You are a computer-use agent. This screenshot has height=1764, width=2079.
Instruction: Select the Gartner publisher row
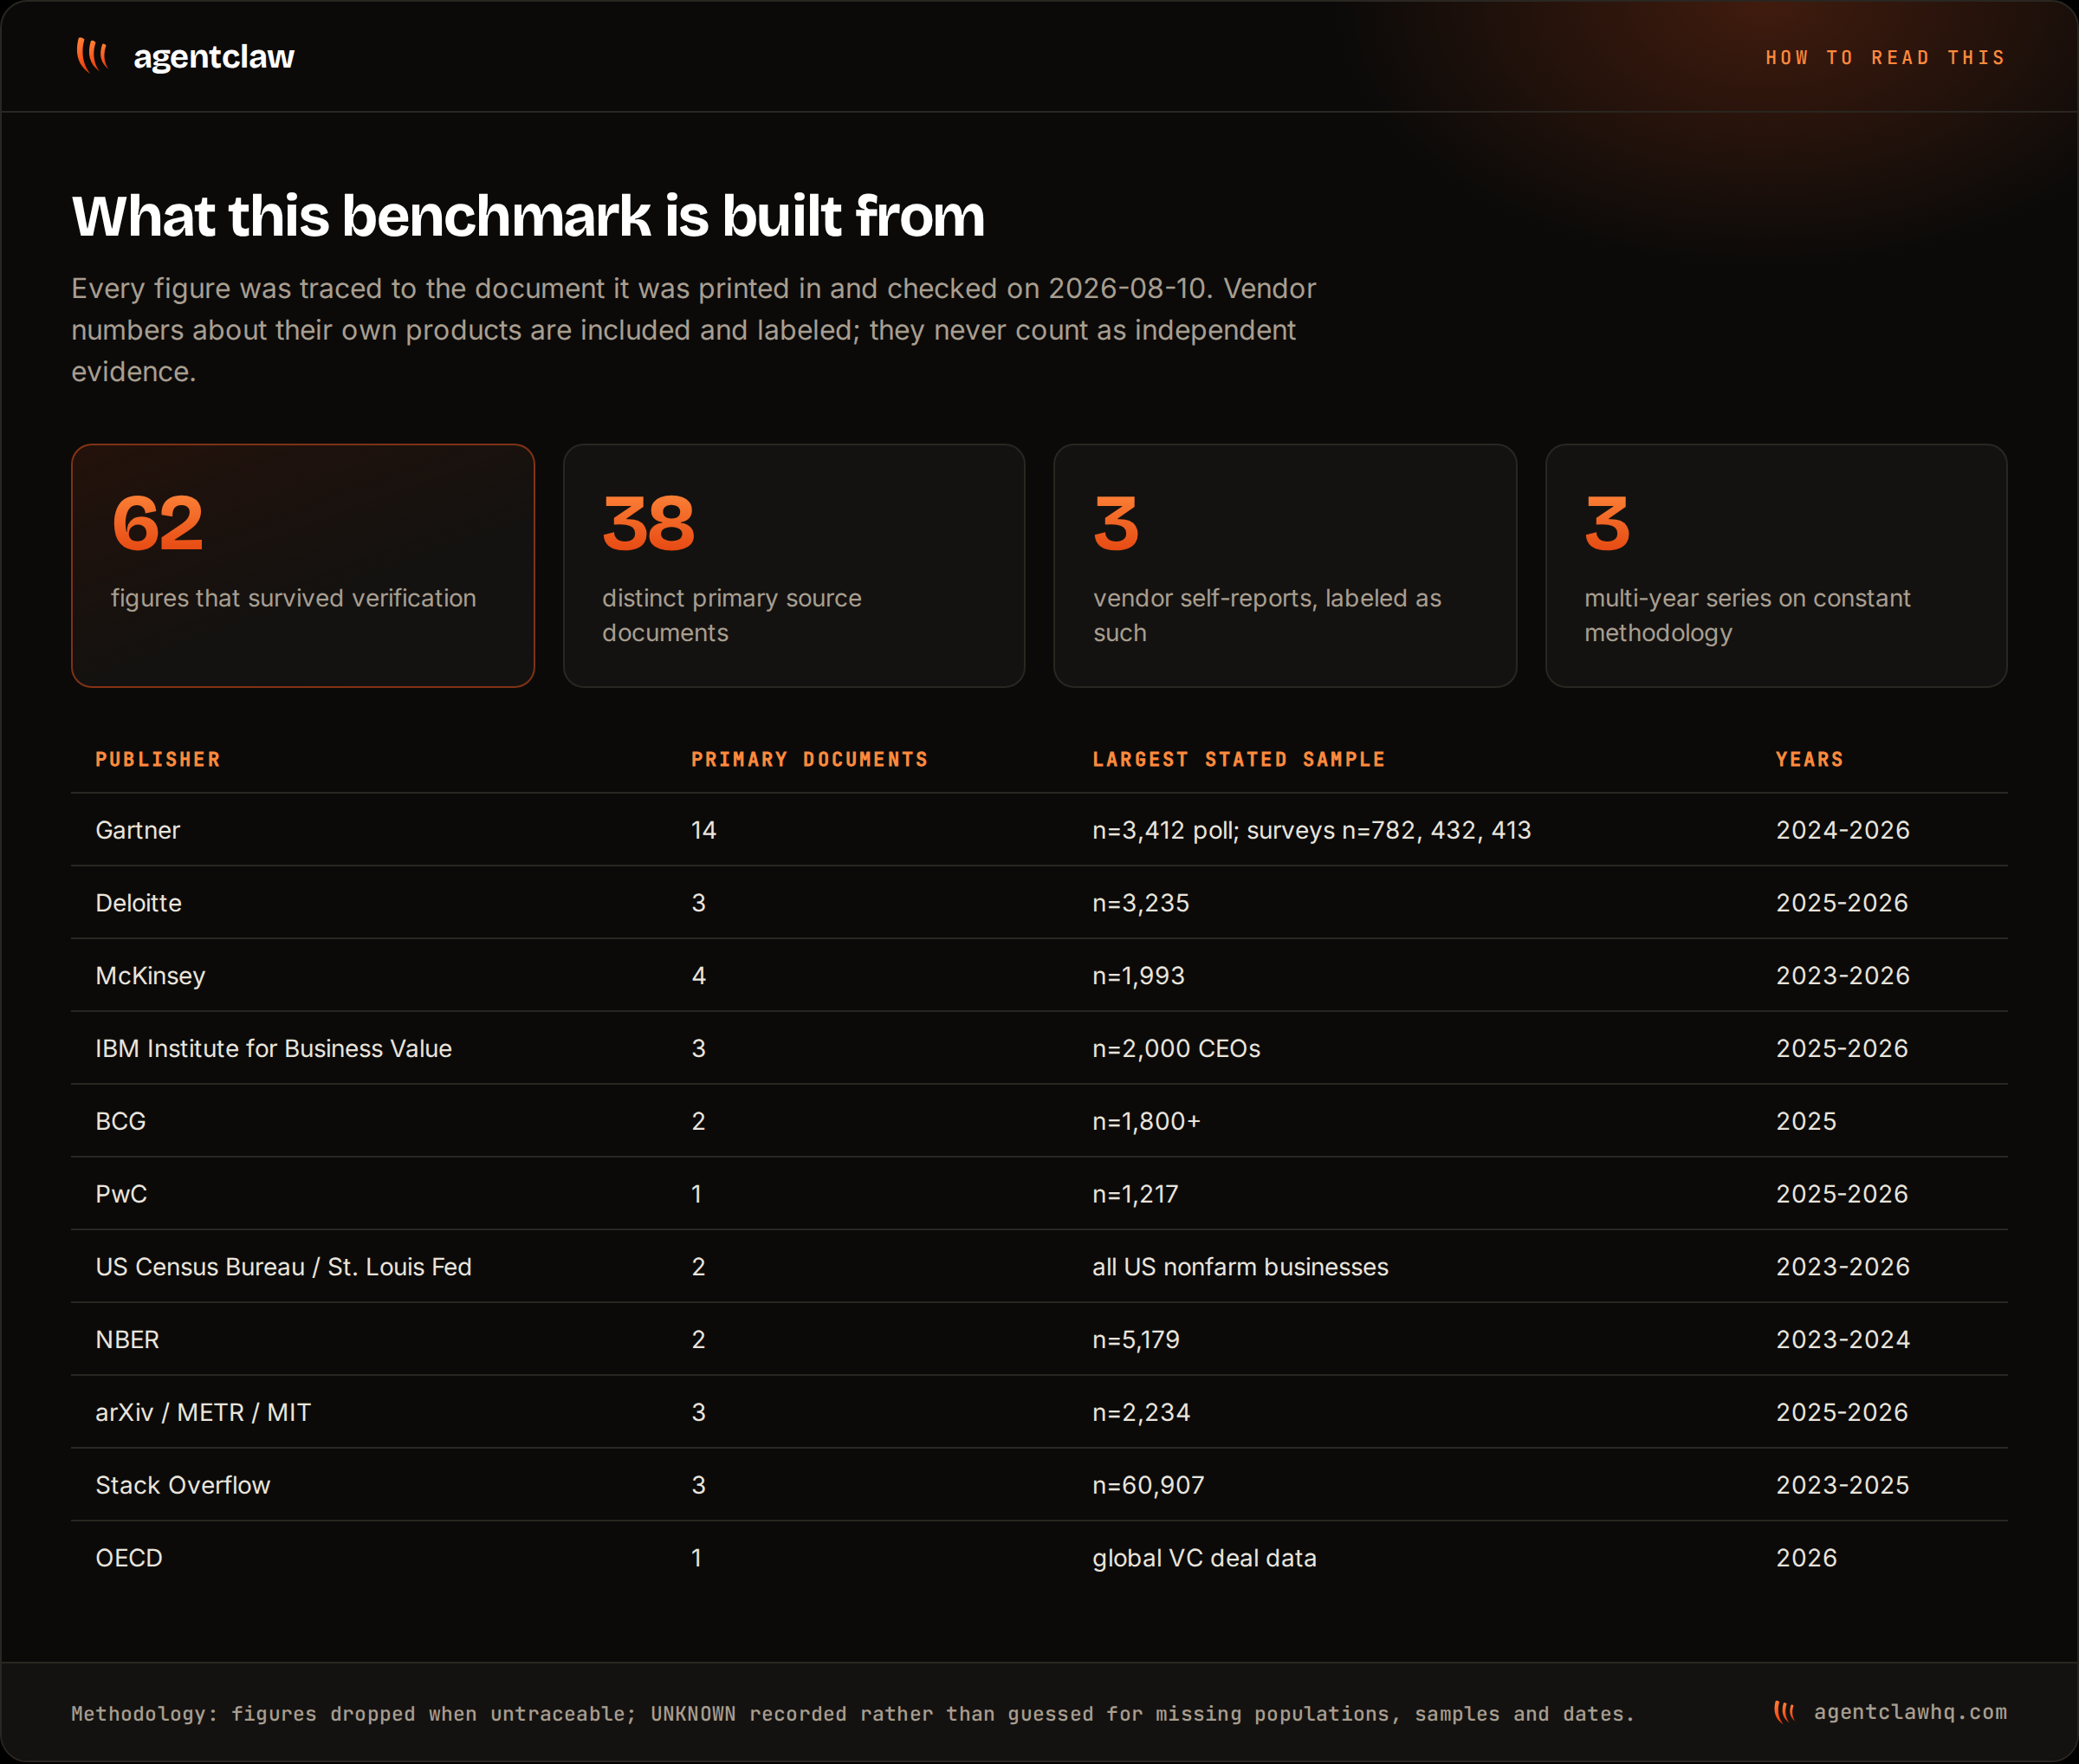point(1039,830)
